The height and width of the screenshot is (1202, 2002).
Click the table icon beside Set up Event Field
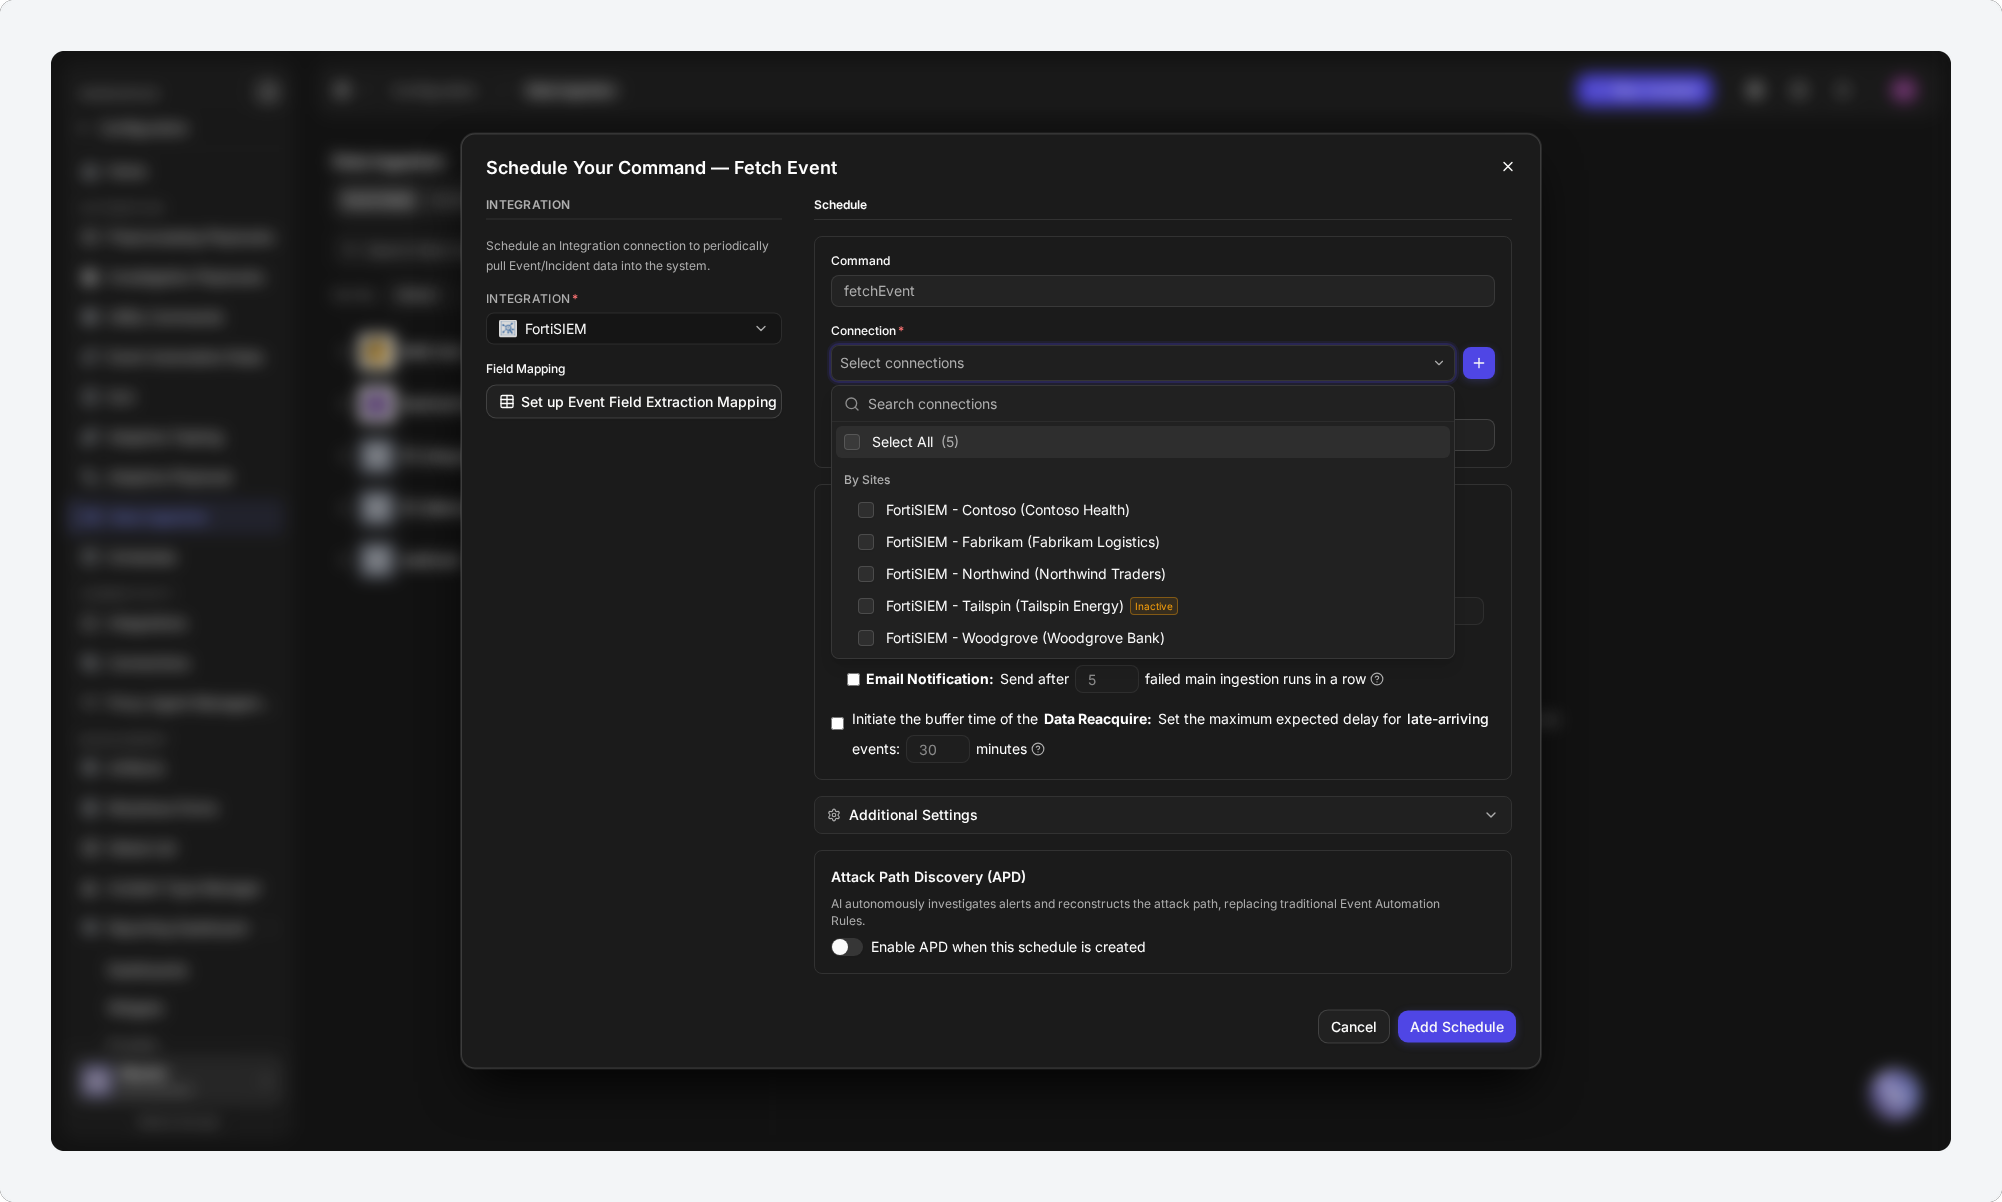(507, 402)
